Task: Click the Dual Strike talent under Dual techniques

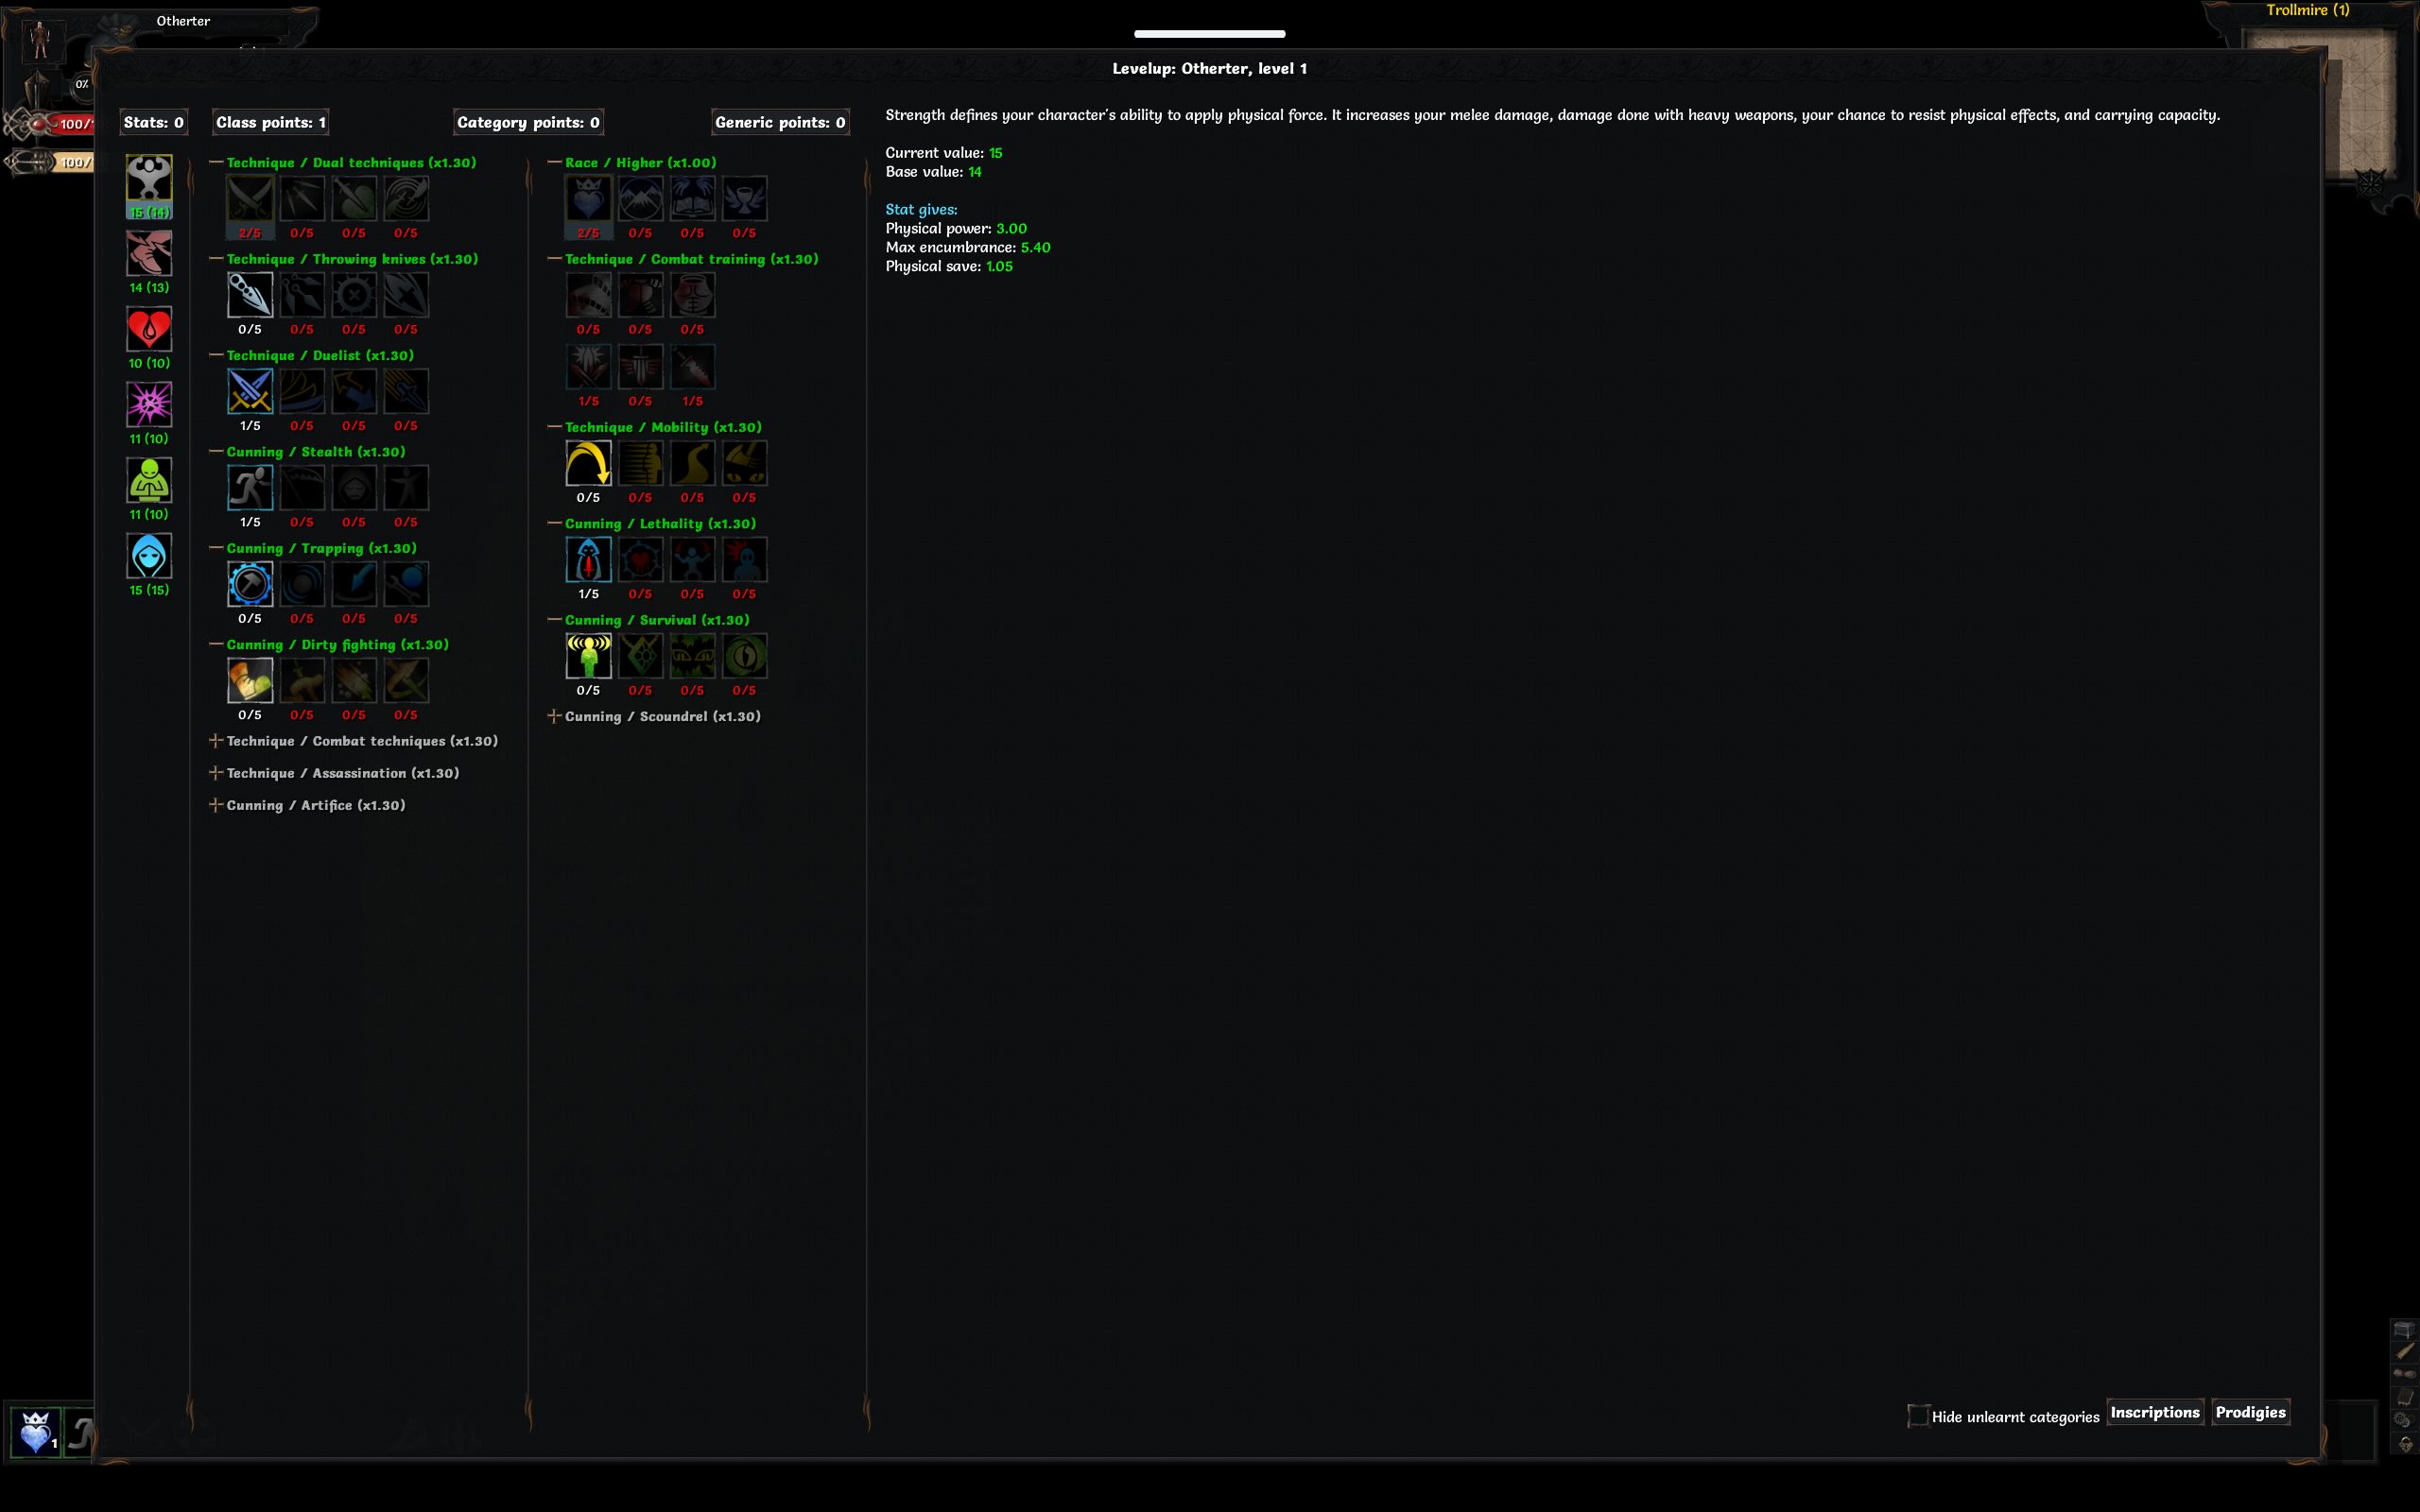Action: pyautogui.click(x=249, y=198)
